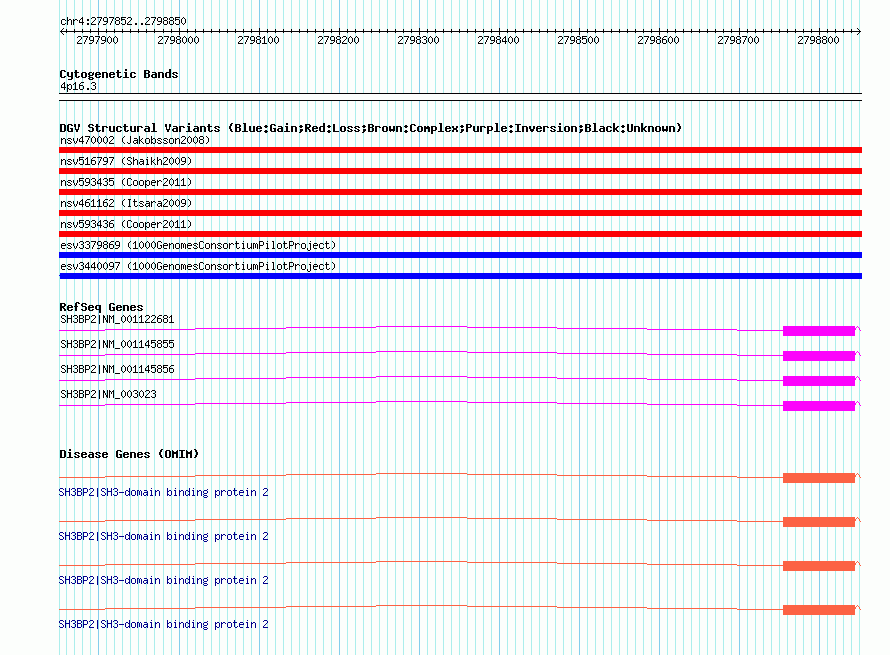Select the red loss bar under nsv516797
890x655 pixels.
pos(460,171)
